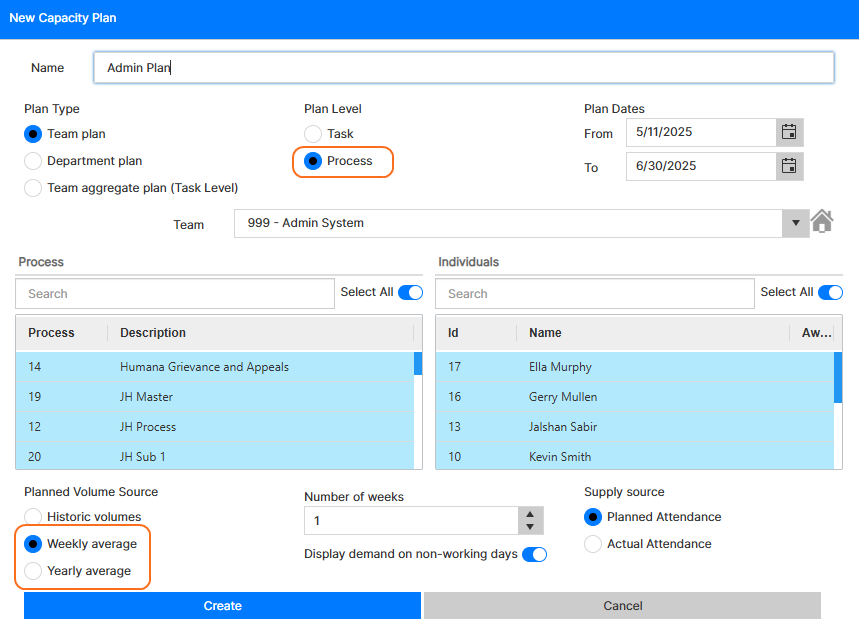Select the Humana Grievance and Appeals row
Image resolution: width=859 pixels, height=630 pixels.
(204, 367)
